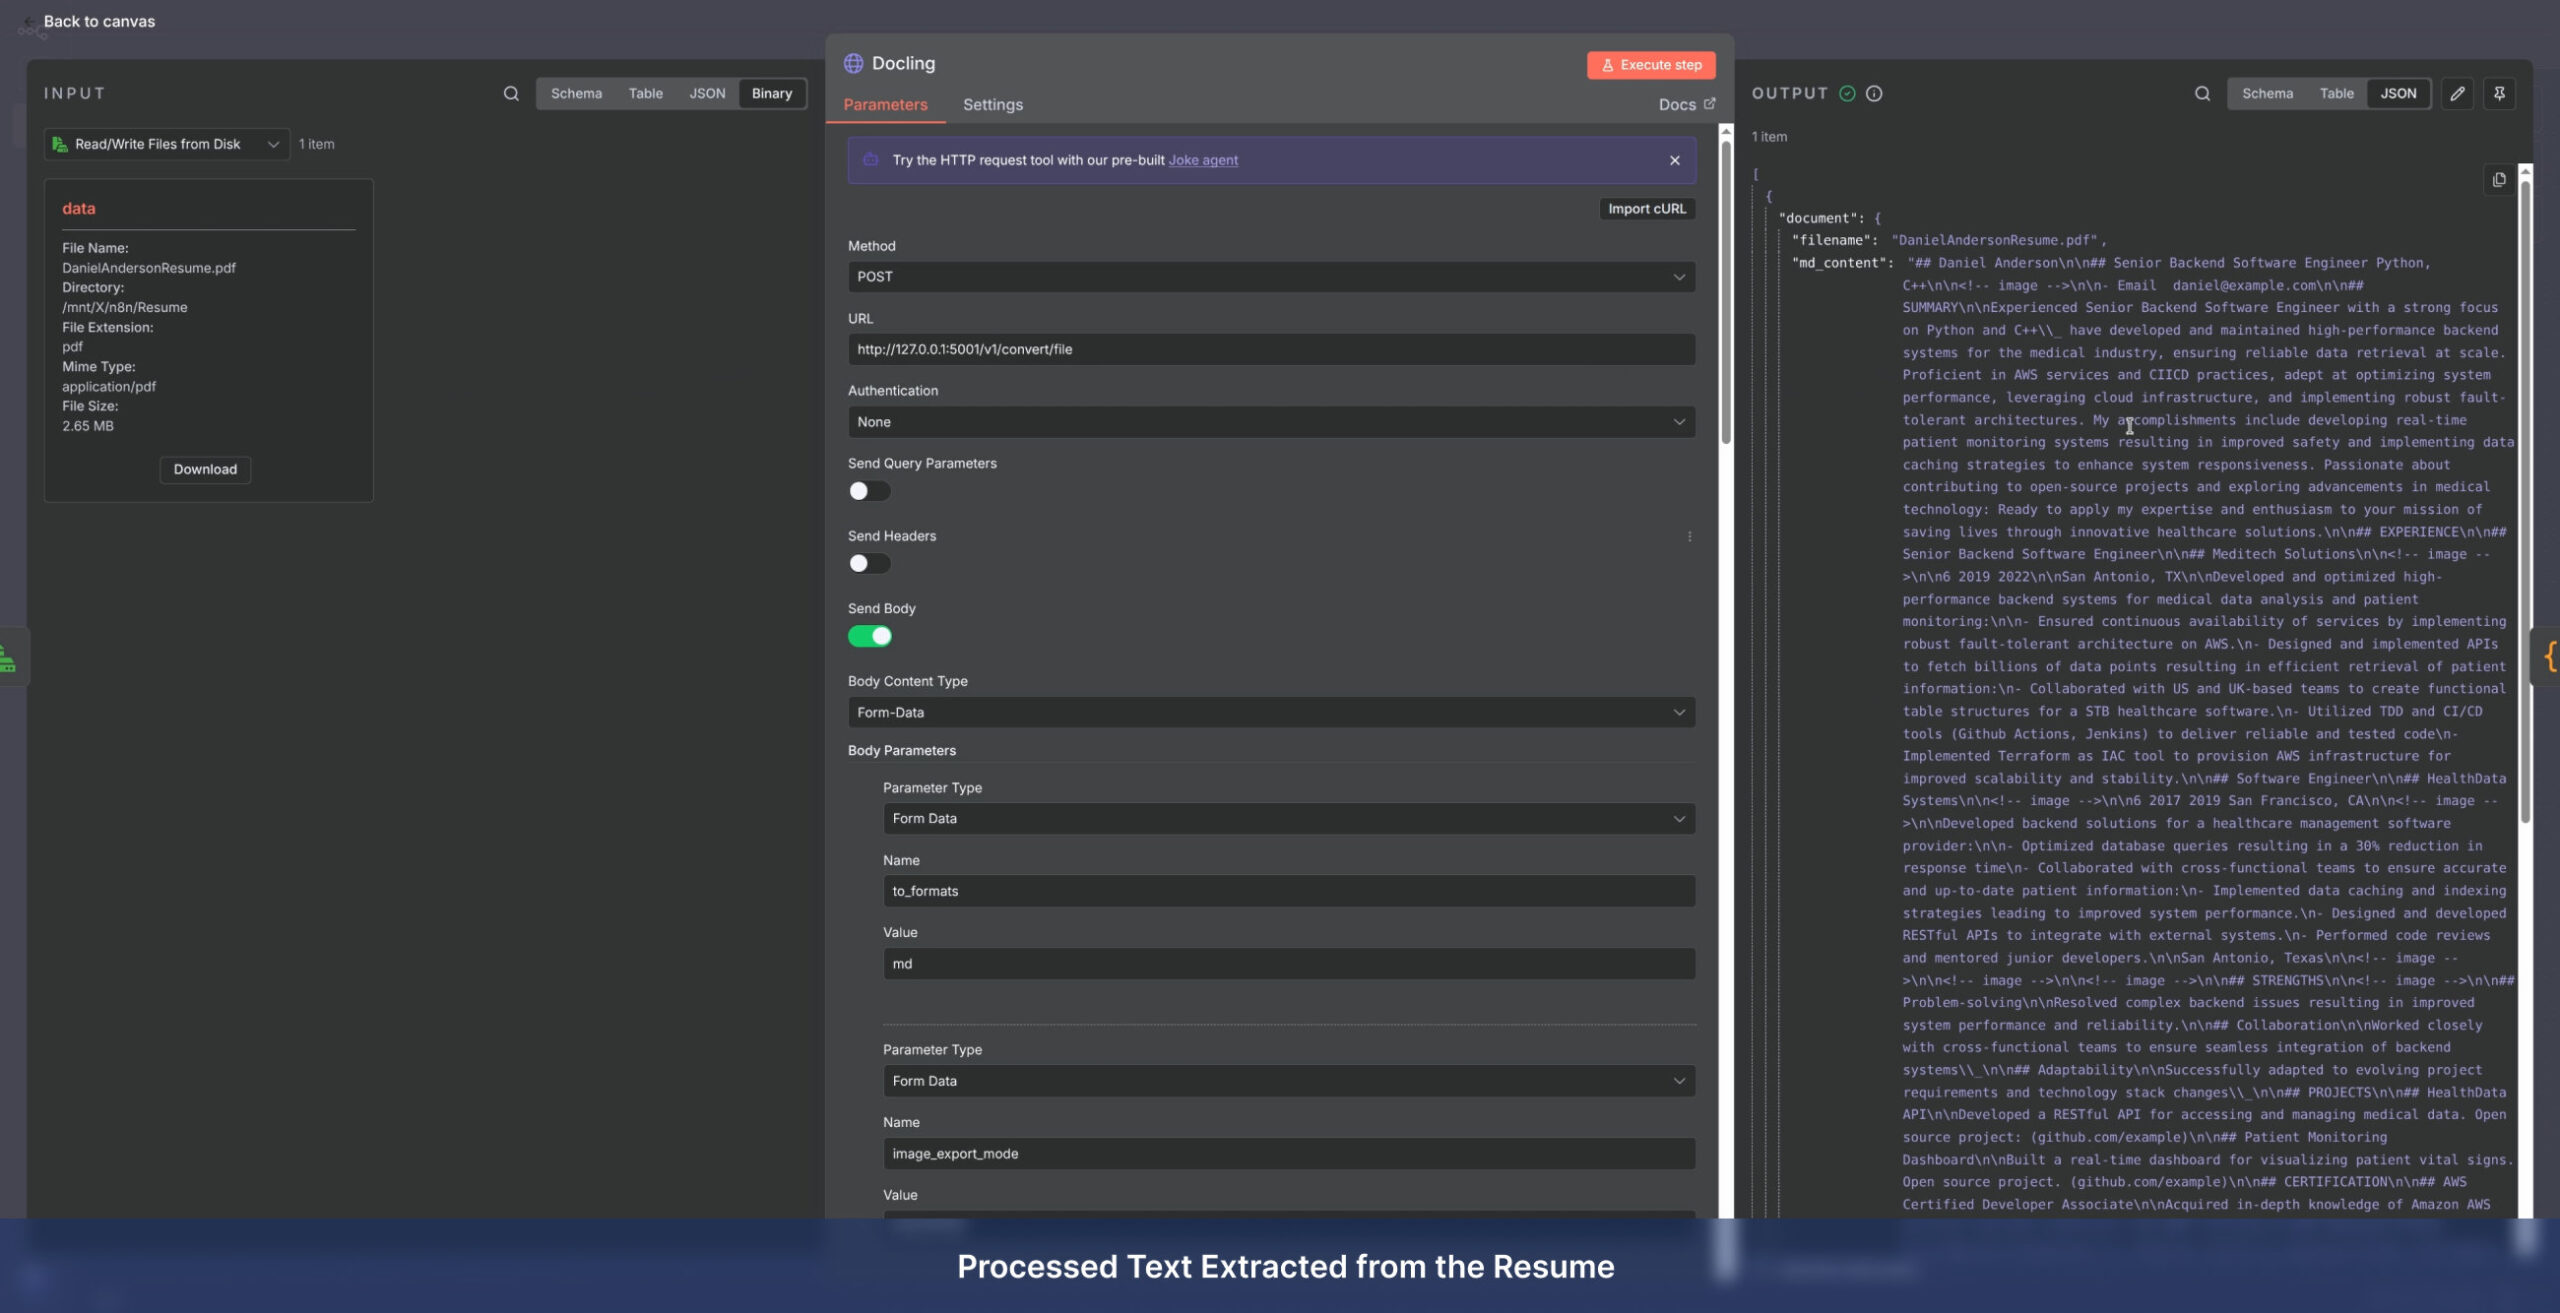
Task: Click the pin output data icon
Action: [2499, 94]
